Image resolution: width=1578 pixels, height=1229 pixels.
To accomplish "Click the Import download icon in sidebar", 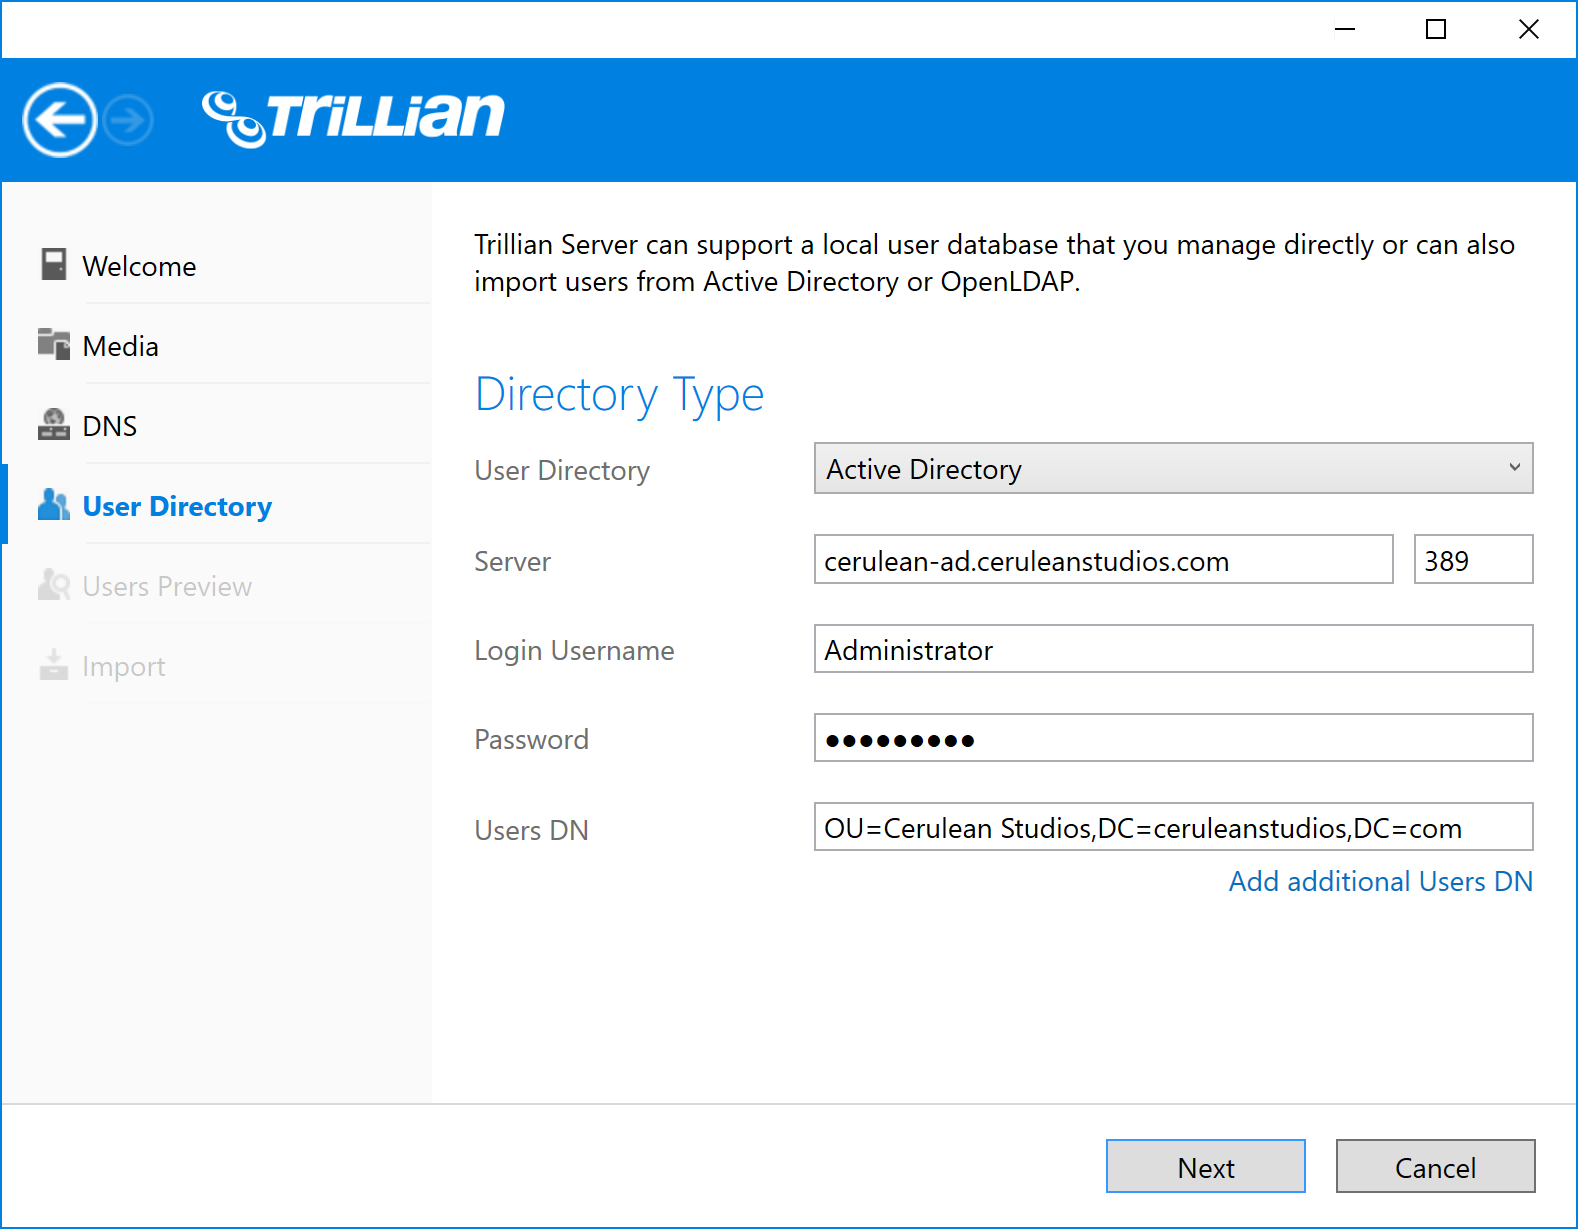I will click(x=54, y=664).
